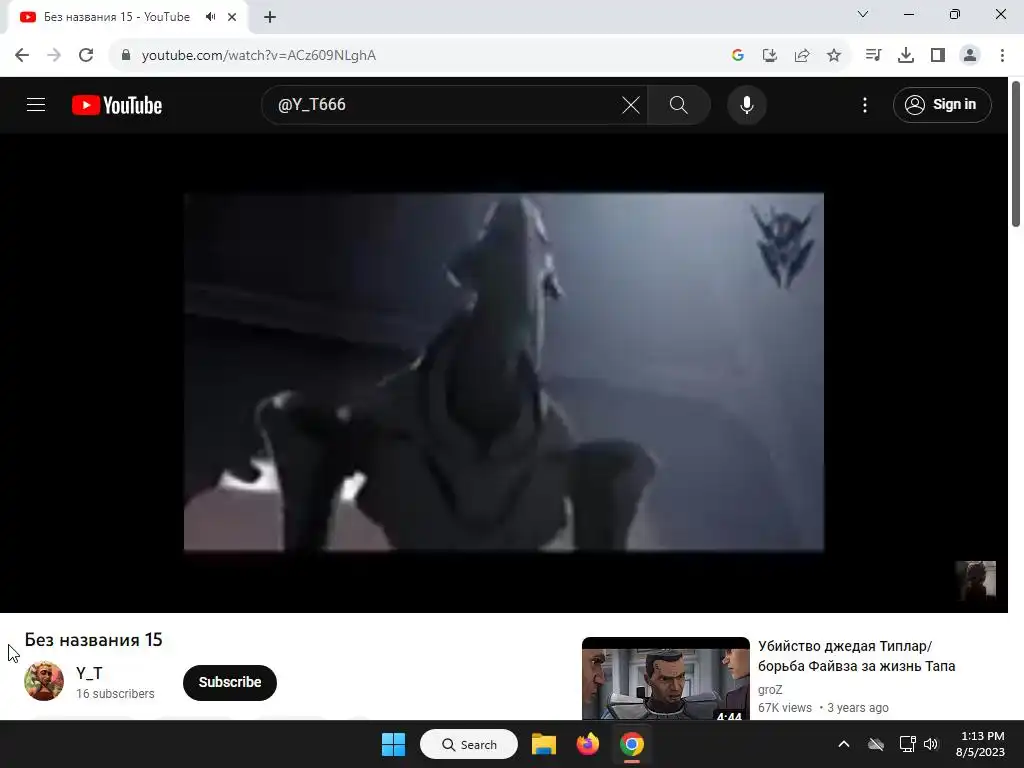Open network settings tray icon

[907, 744]
